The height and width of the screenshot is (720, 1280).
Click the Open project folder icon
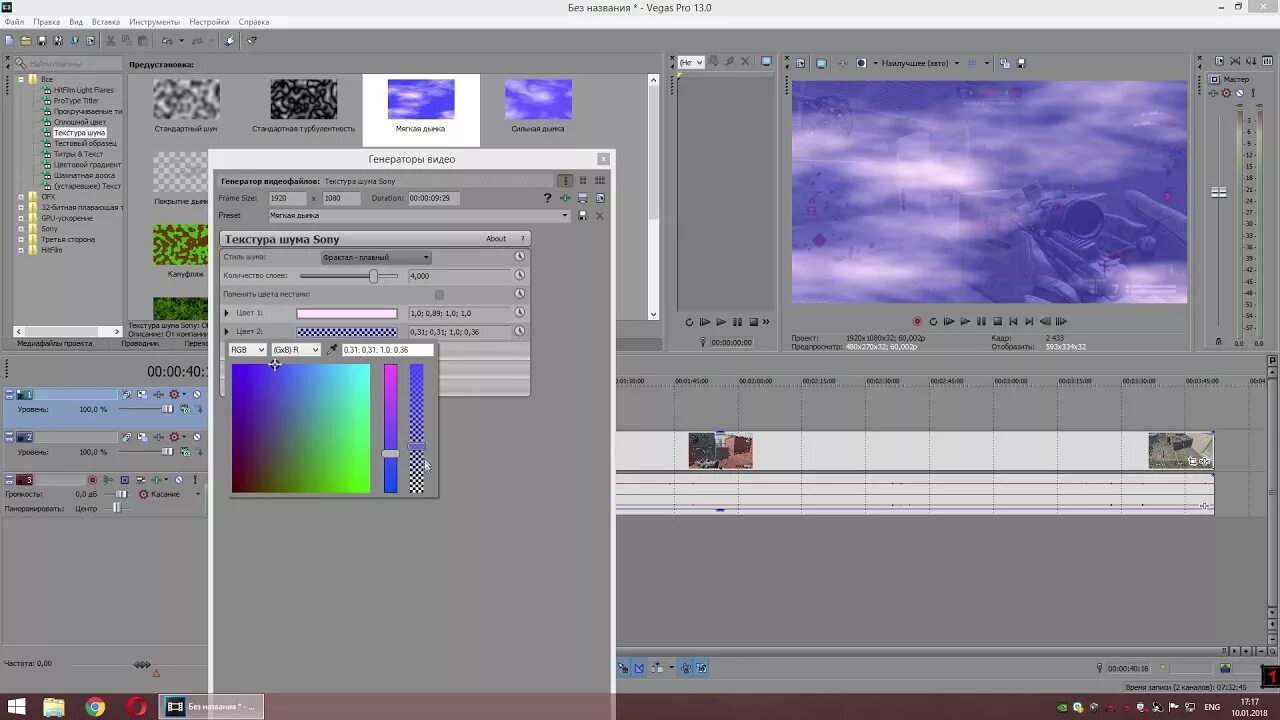[x=26, y=41]
